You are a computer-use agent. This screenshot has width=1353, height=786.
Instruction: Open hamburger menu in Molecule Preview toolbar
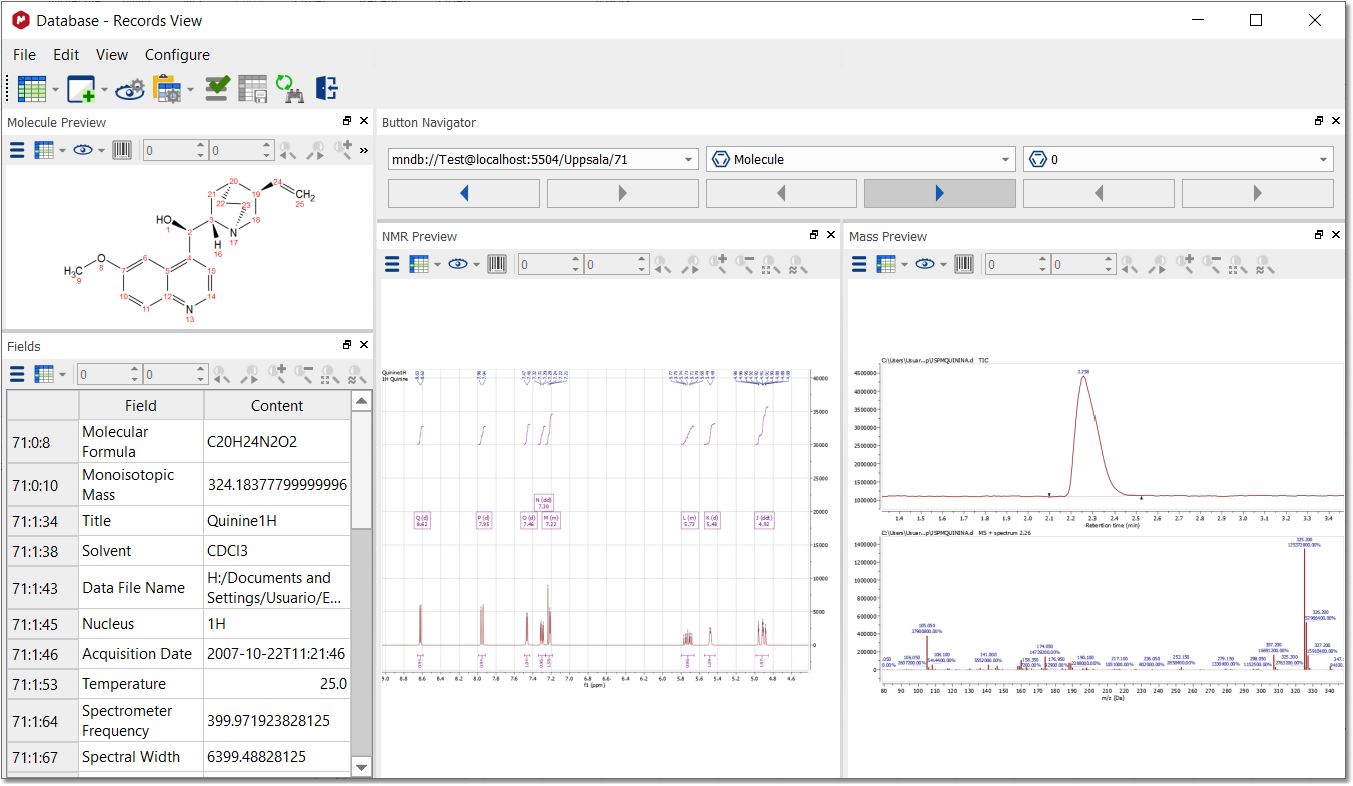pos(17,150)
